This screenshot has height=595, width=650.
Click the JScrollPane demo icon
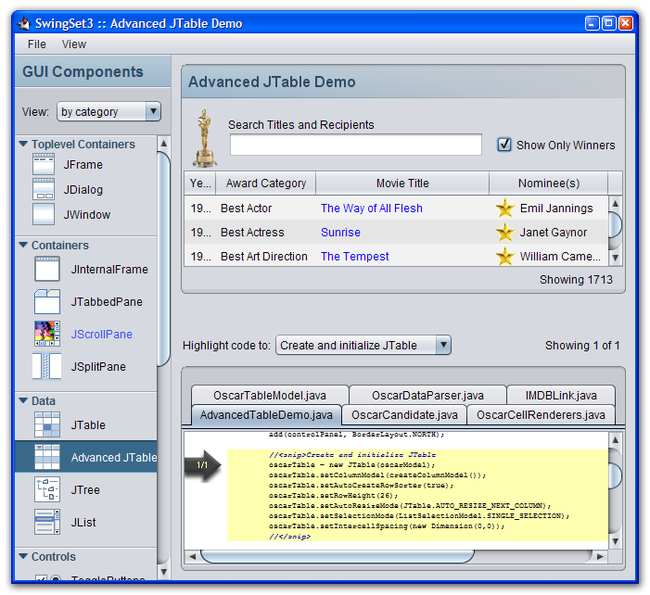(x=47, y=334)
